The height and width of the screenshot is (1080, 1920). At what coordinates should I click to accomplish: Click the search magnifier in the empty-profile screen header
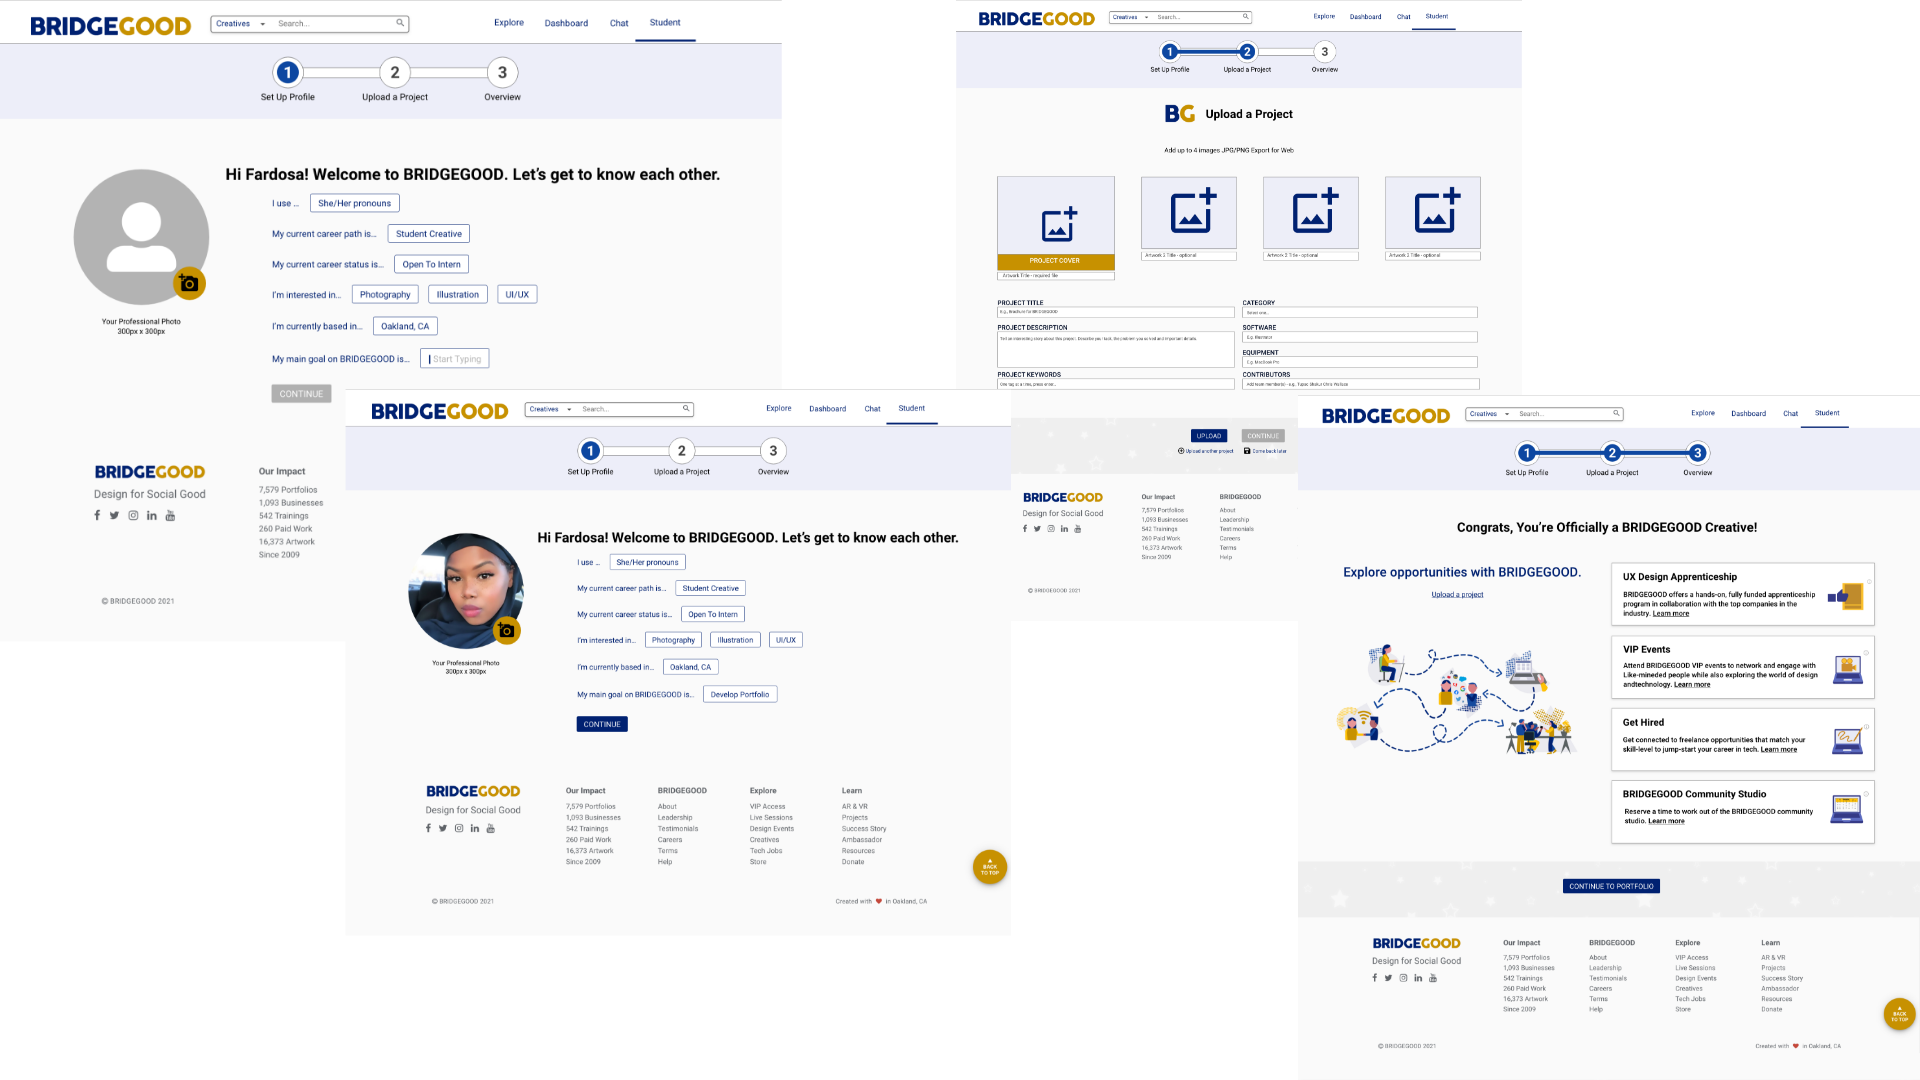click(x=400, y=23)
